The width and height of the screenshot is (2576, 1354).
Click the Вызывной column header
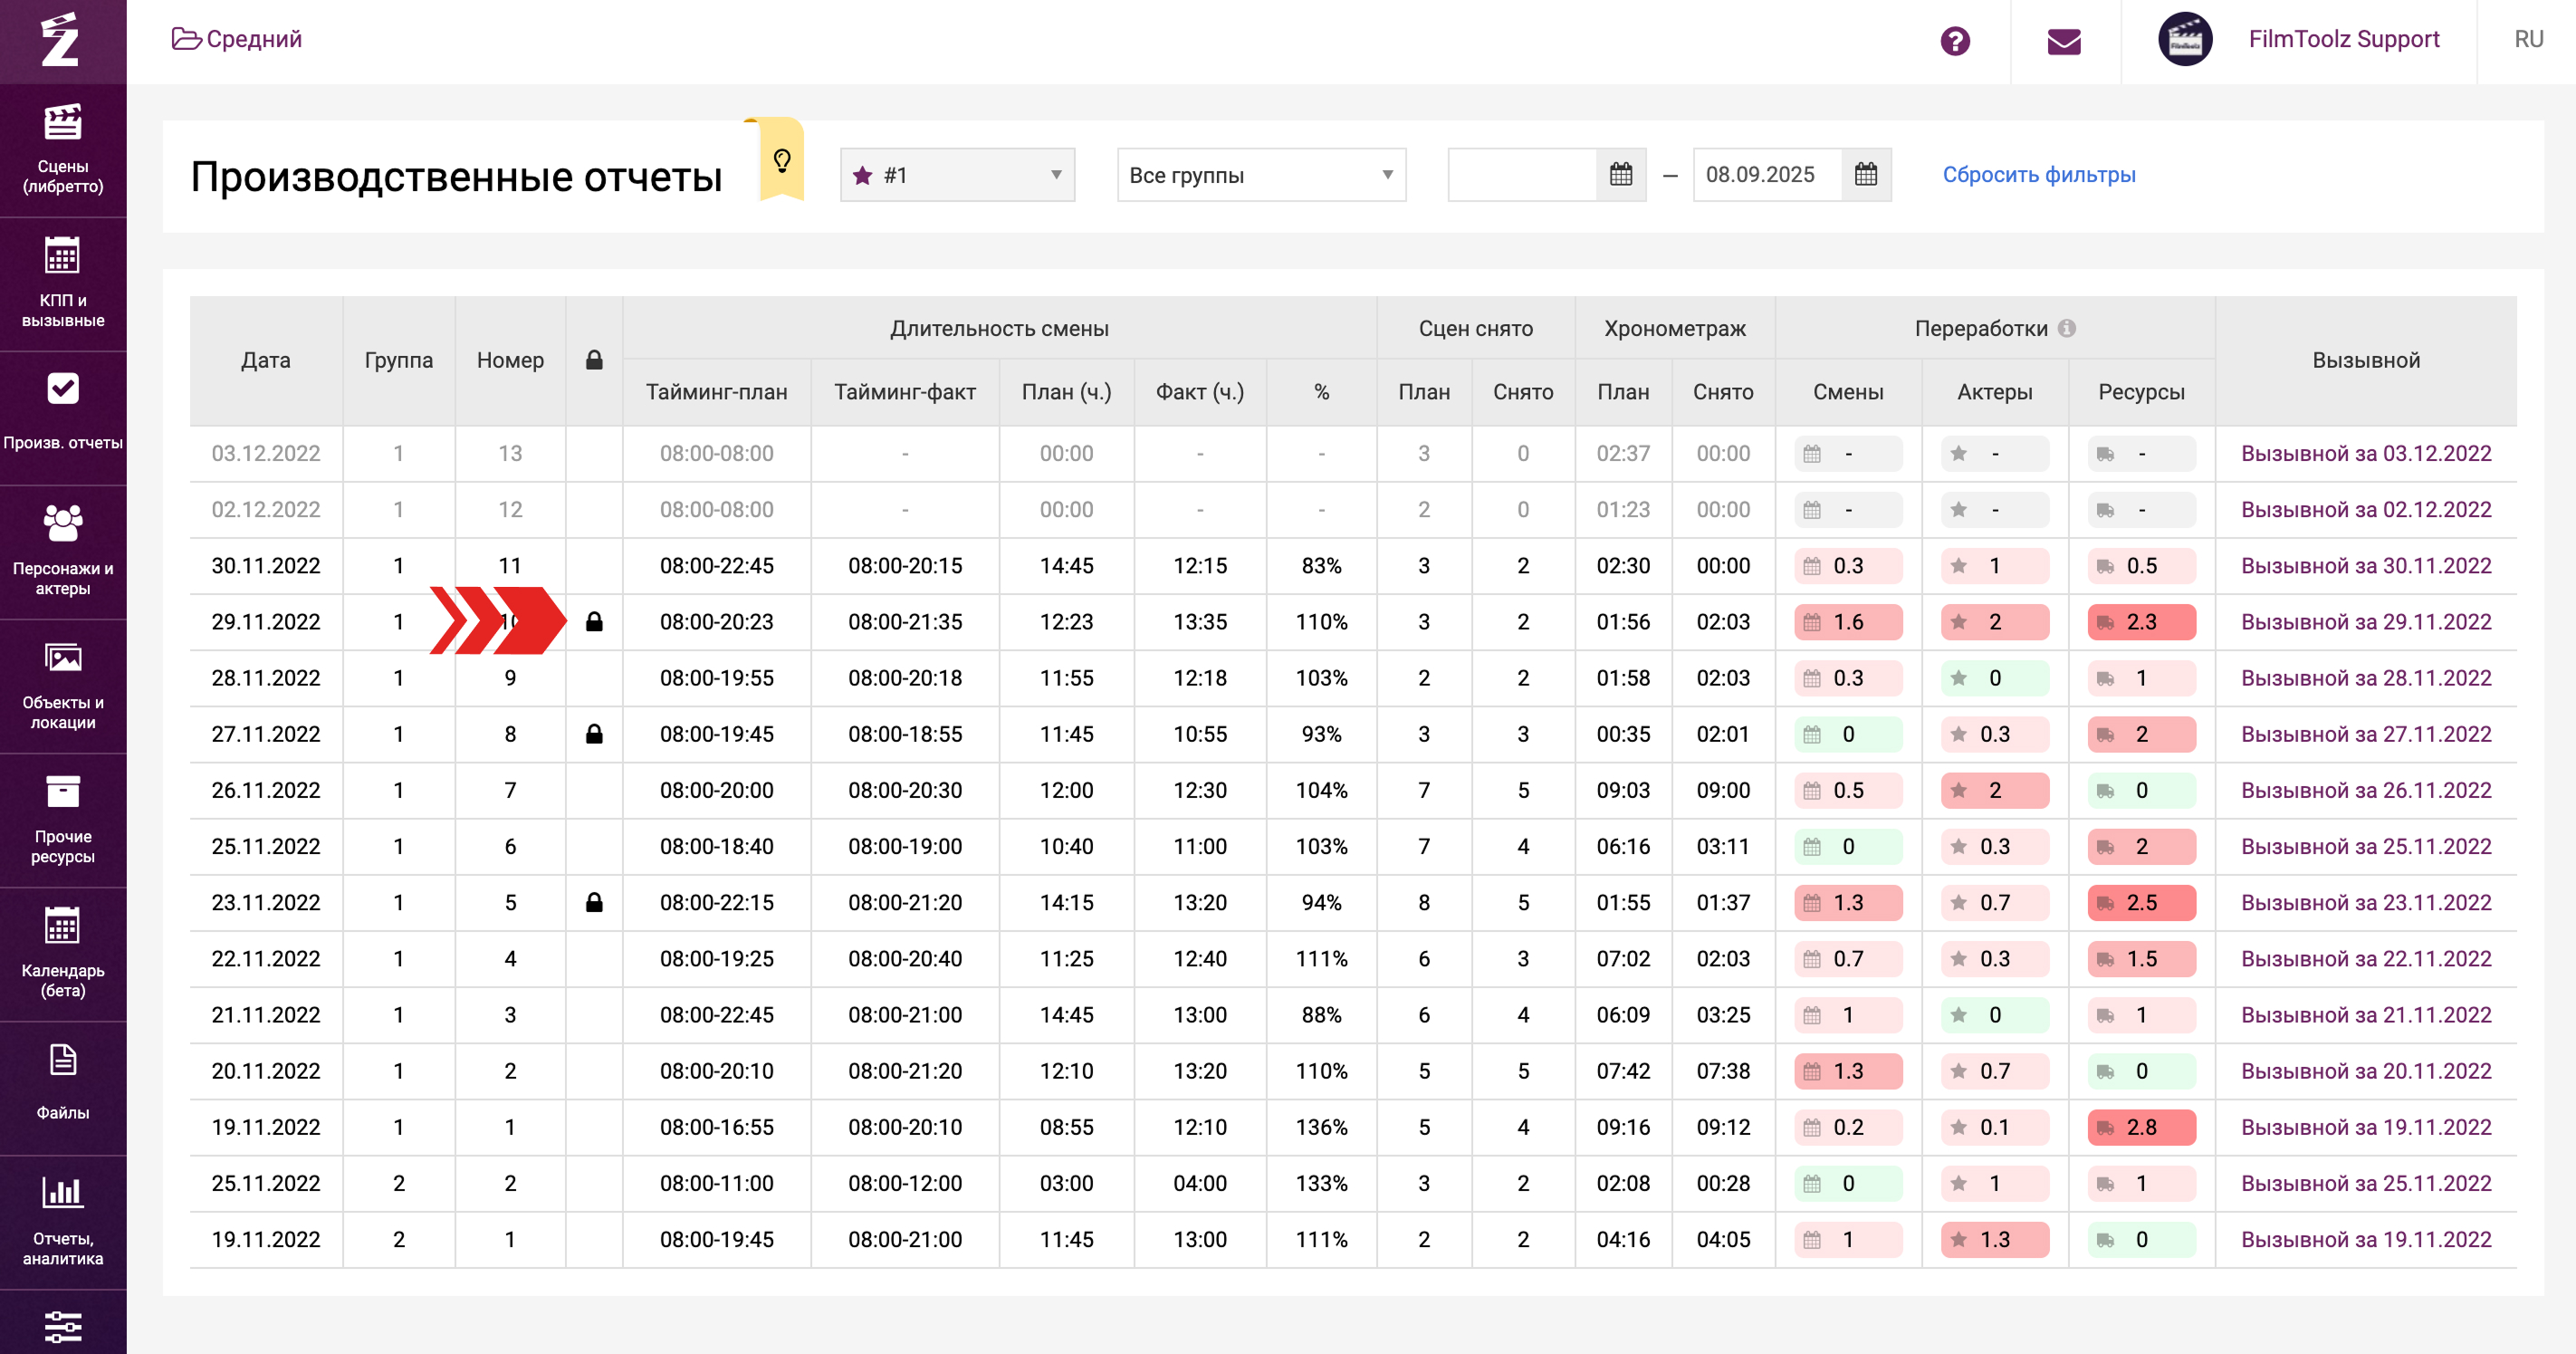2366,360
